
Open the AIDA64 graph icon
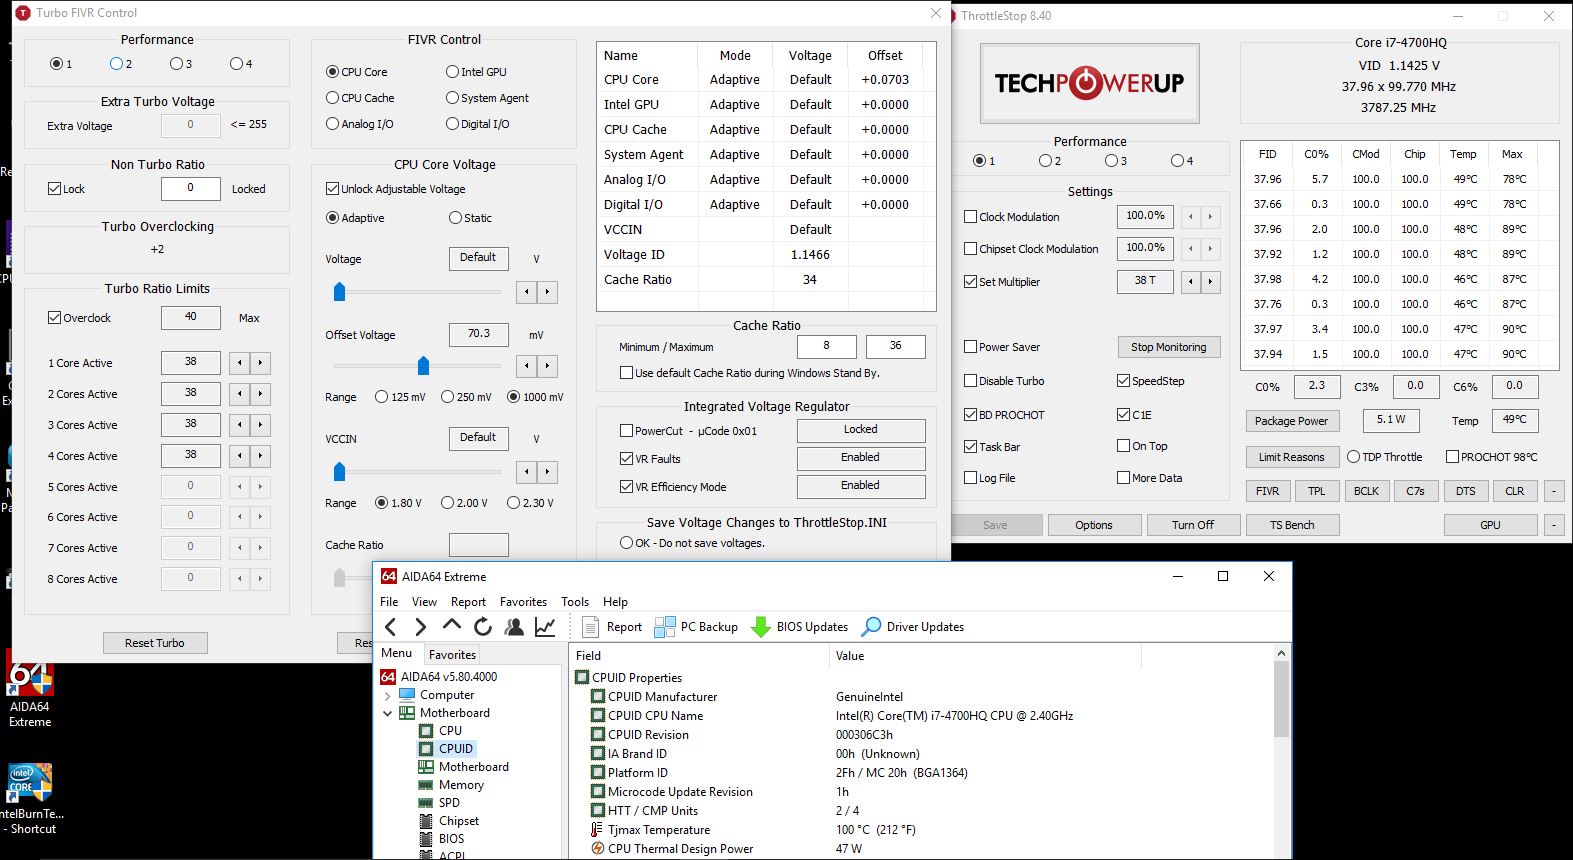545,627
